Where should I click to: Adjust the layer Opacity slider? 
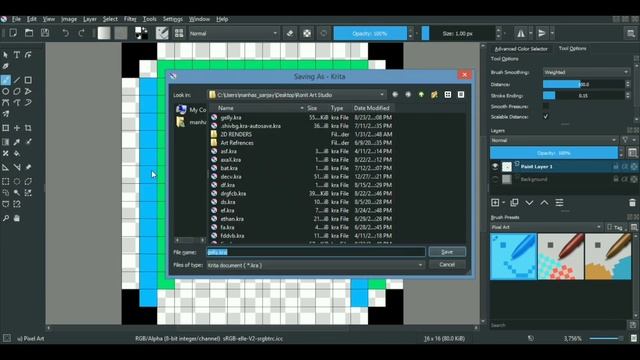tap(553, 153)
